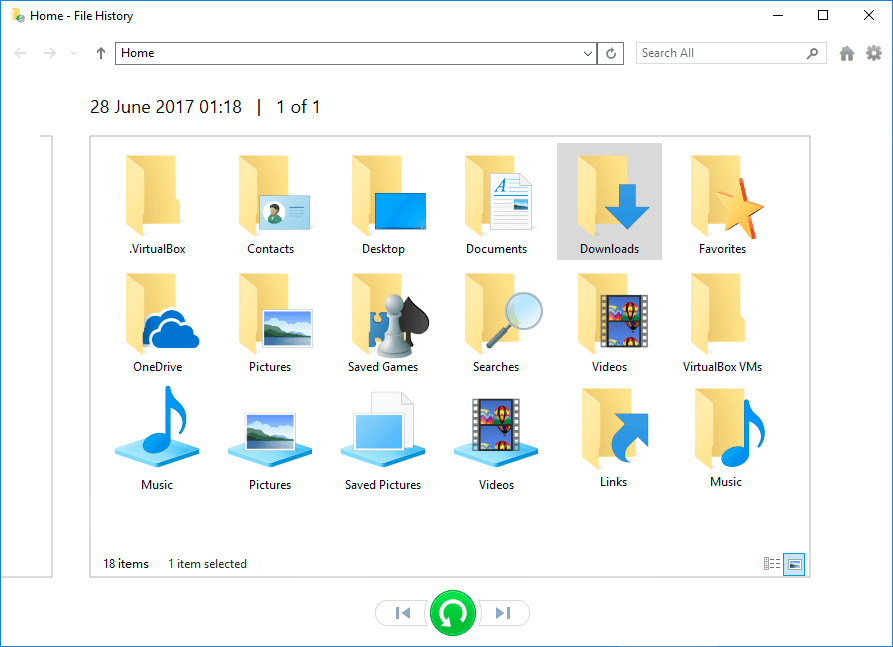Image resolution: width=893 pixels, height=647 pixels.
Task: Switch to details view
Action: (x=772, y=564)
